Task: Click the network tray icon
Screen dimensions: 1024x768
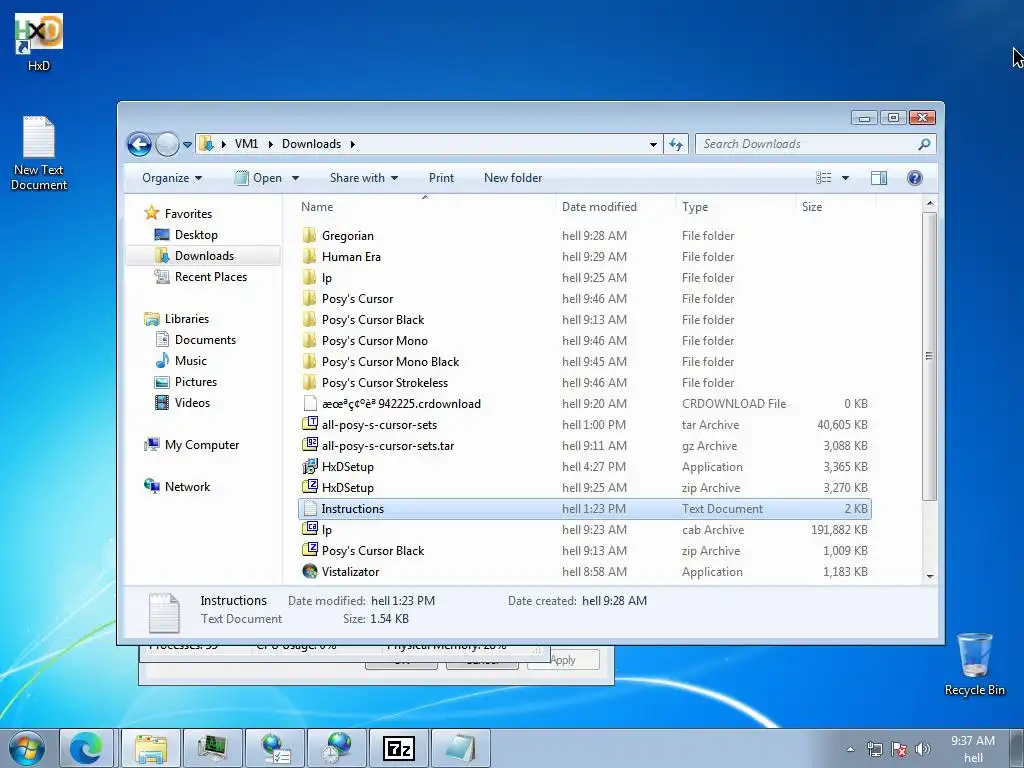Action: (874, 749)
